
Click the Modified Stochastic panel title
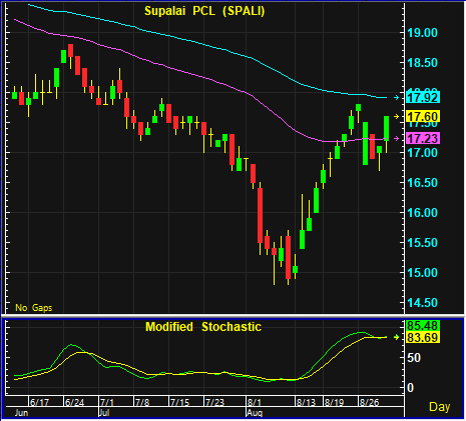pyautogui.click(x=203, y=327)
